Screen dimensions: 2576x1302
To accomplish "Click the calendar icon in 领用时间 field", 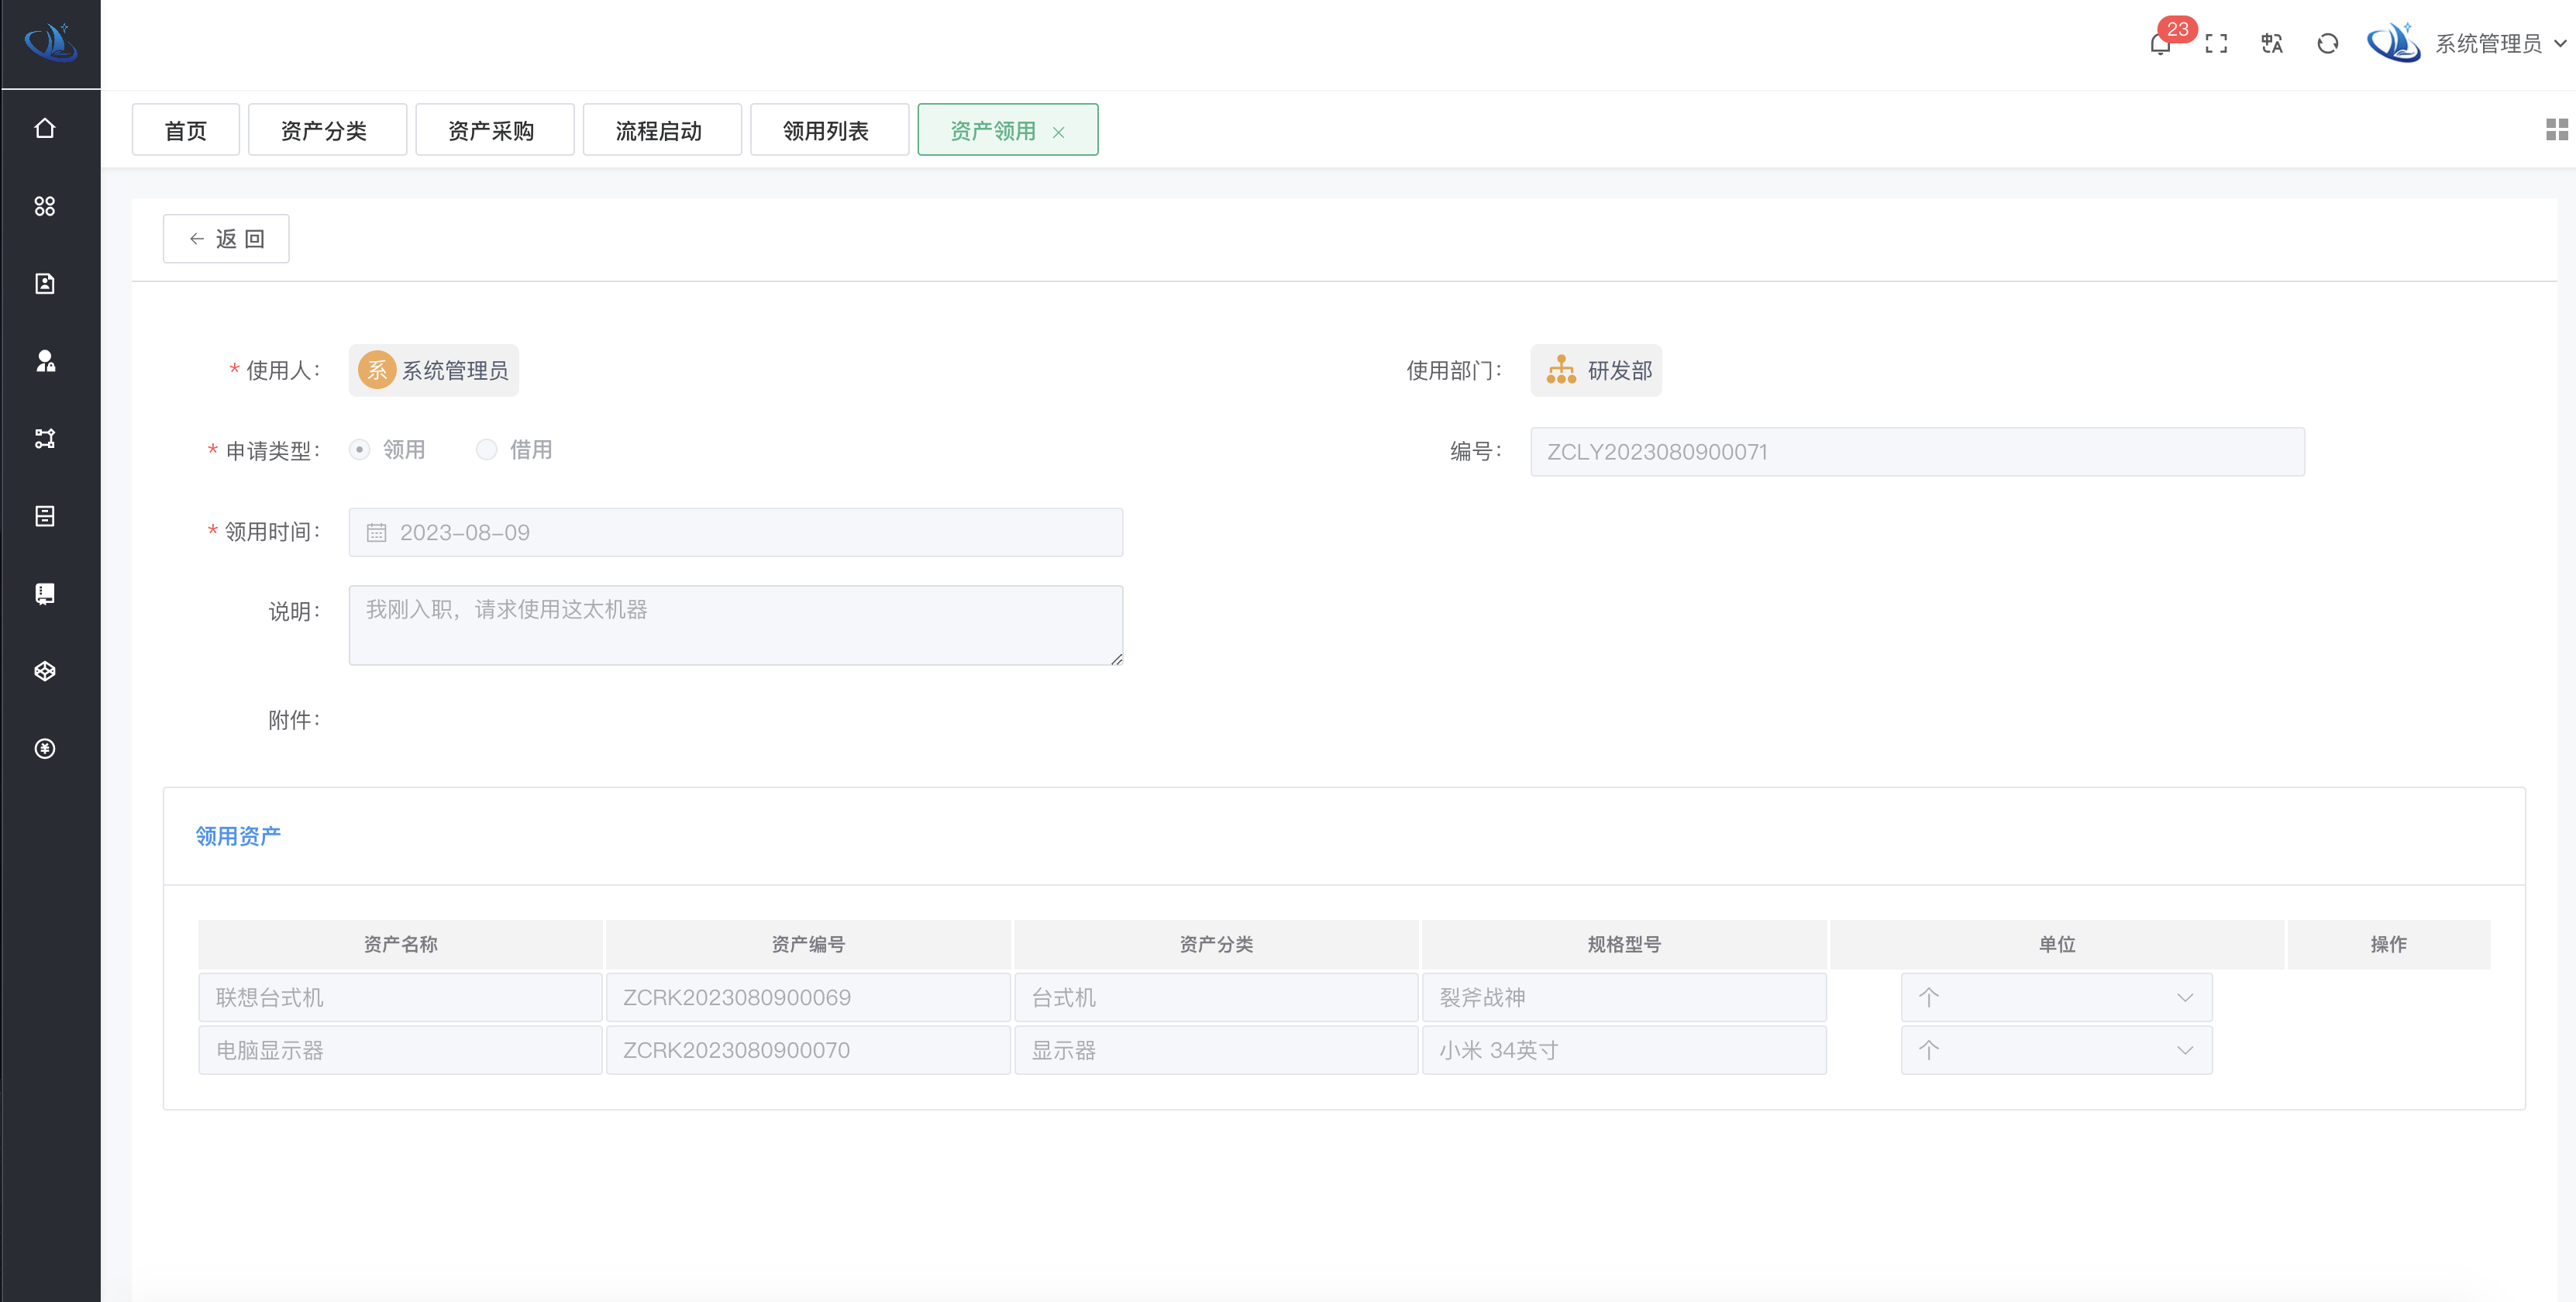I will pyautogui.click(x=376, y=533).
